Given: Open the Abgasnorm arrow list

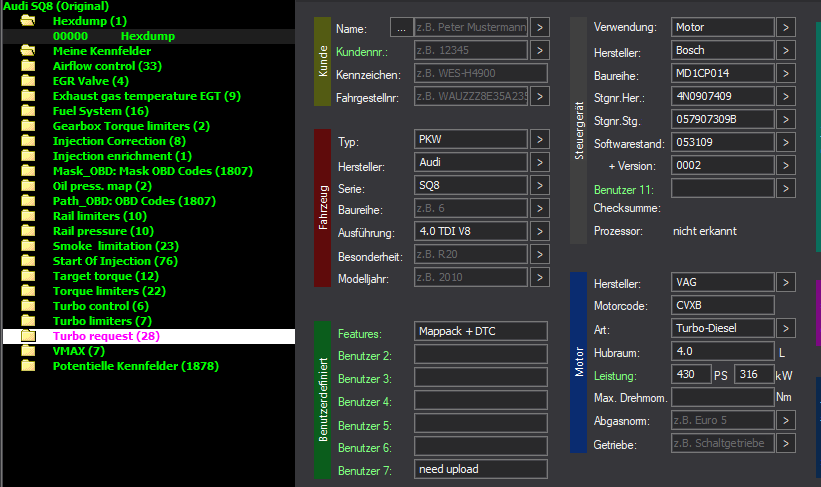Looking at the screenshot, I should coord(785,420).
